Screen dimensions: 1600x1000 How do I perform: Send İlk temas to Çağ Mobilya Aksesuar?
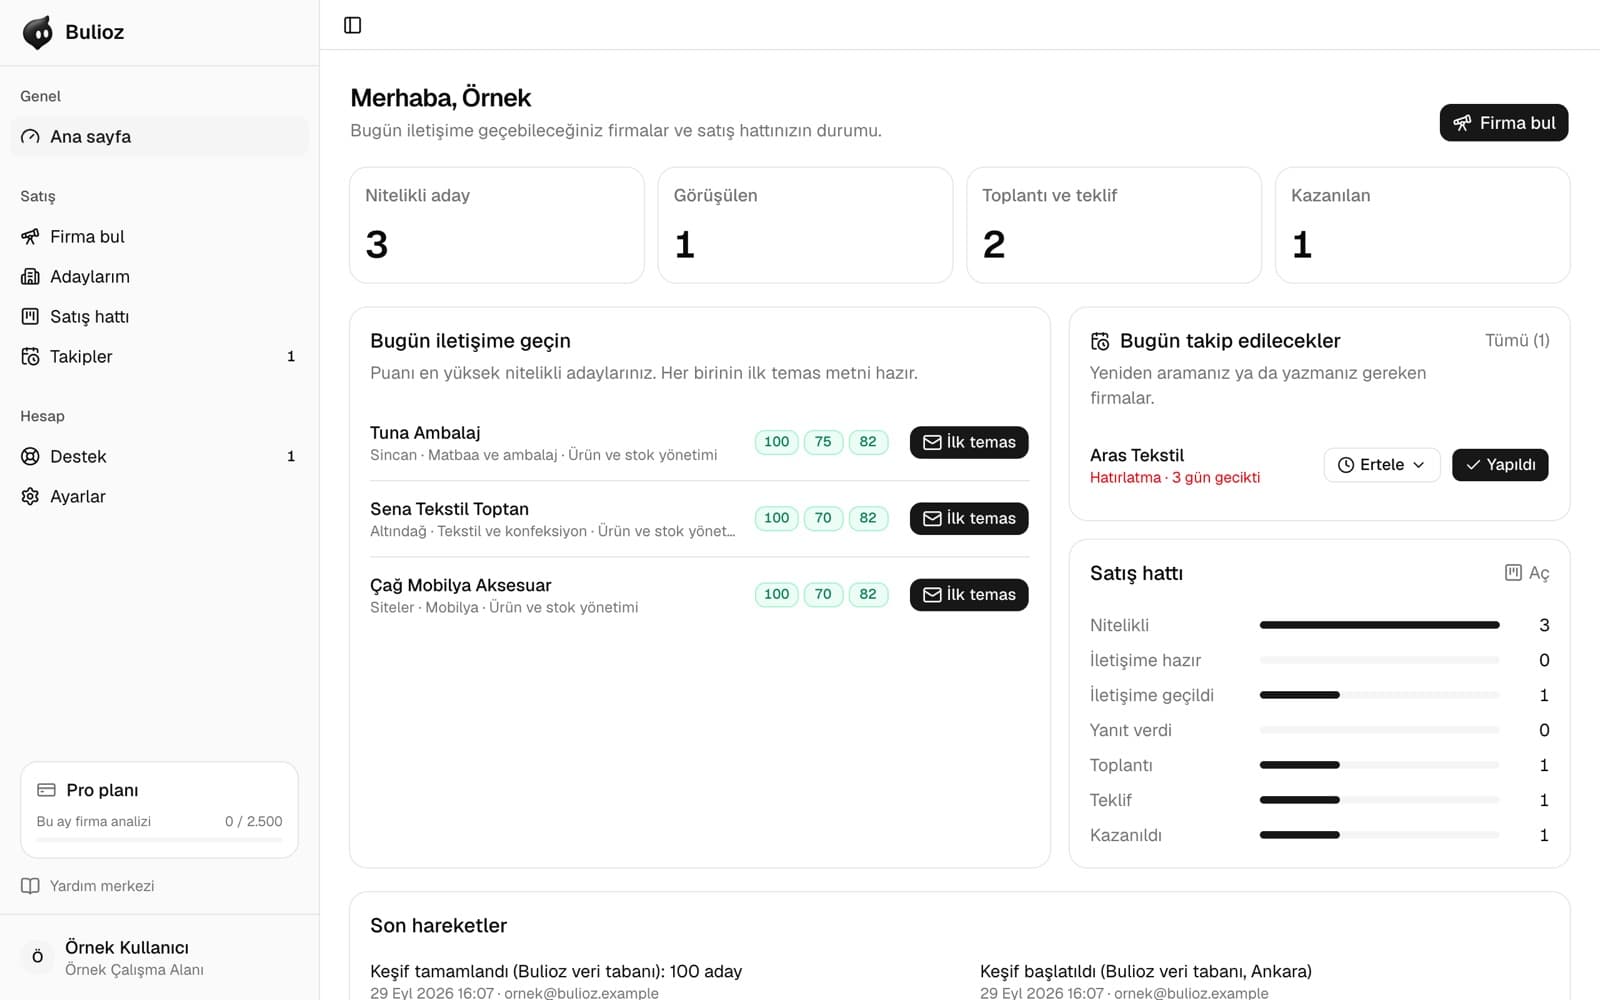(x=969, y=595)
